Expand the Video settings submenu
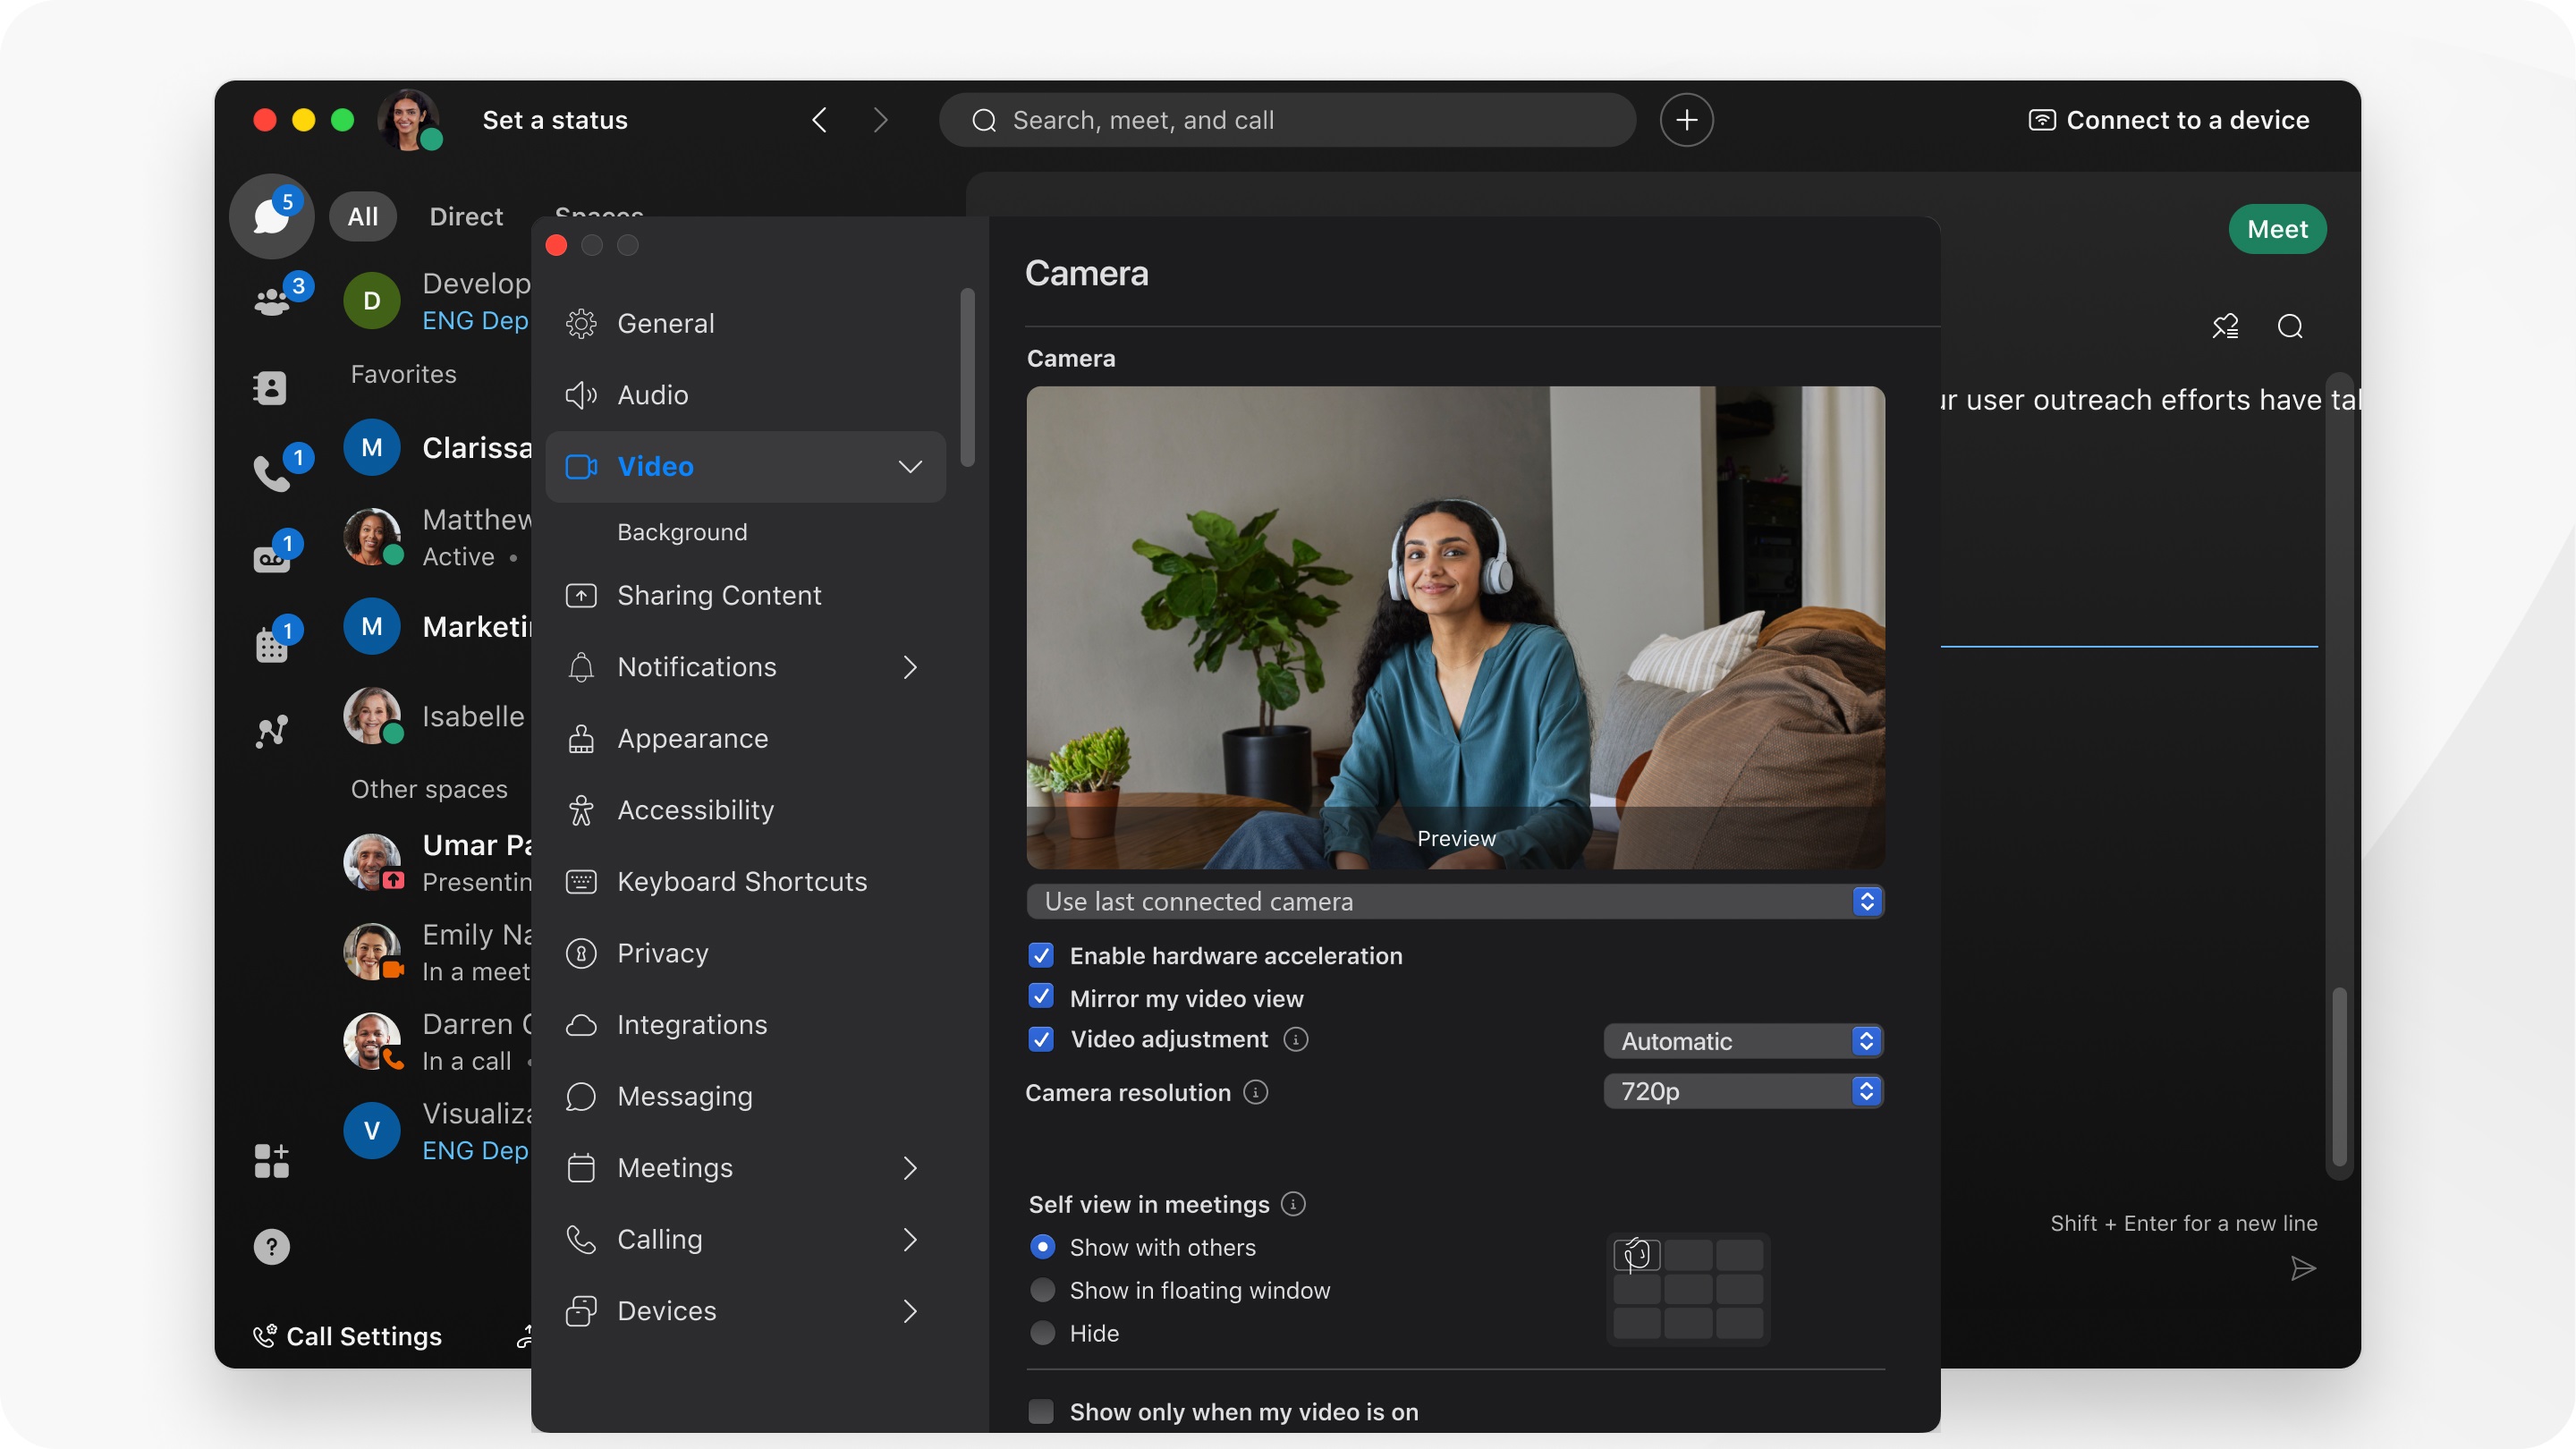The height and width of the screenshot is (1449, 2576). [x=908, y=465]
